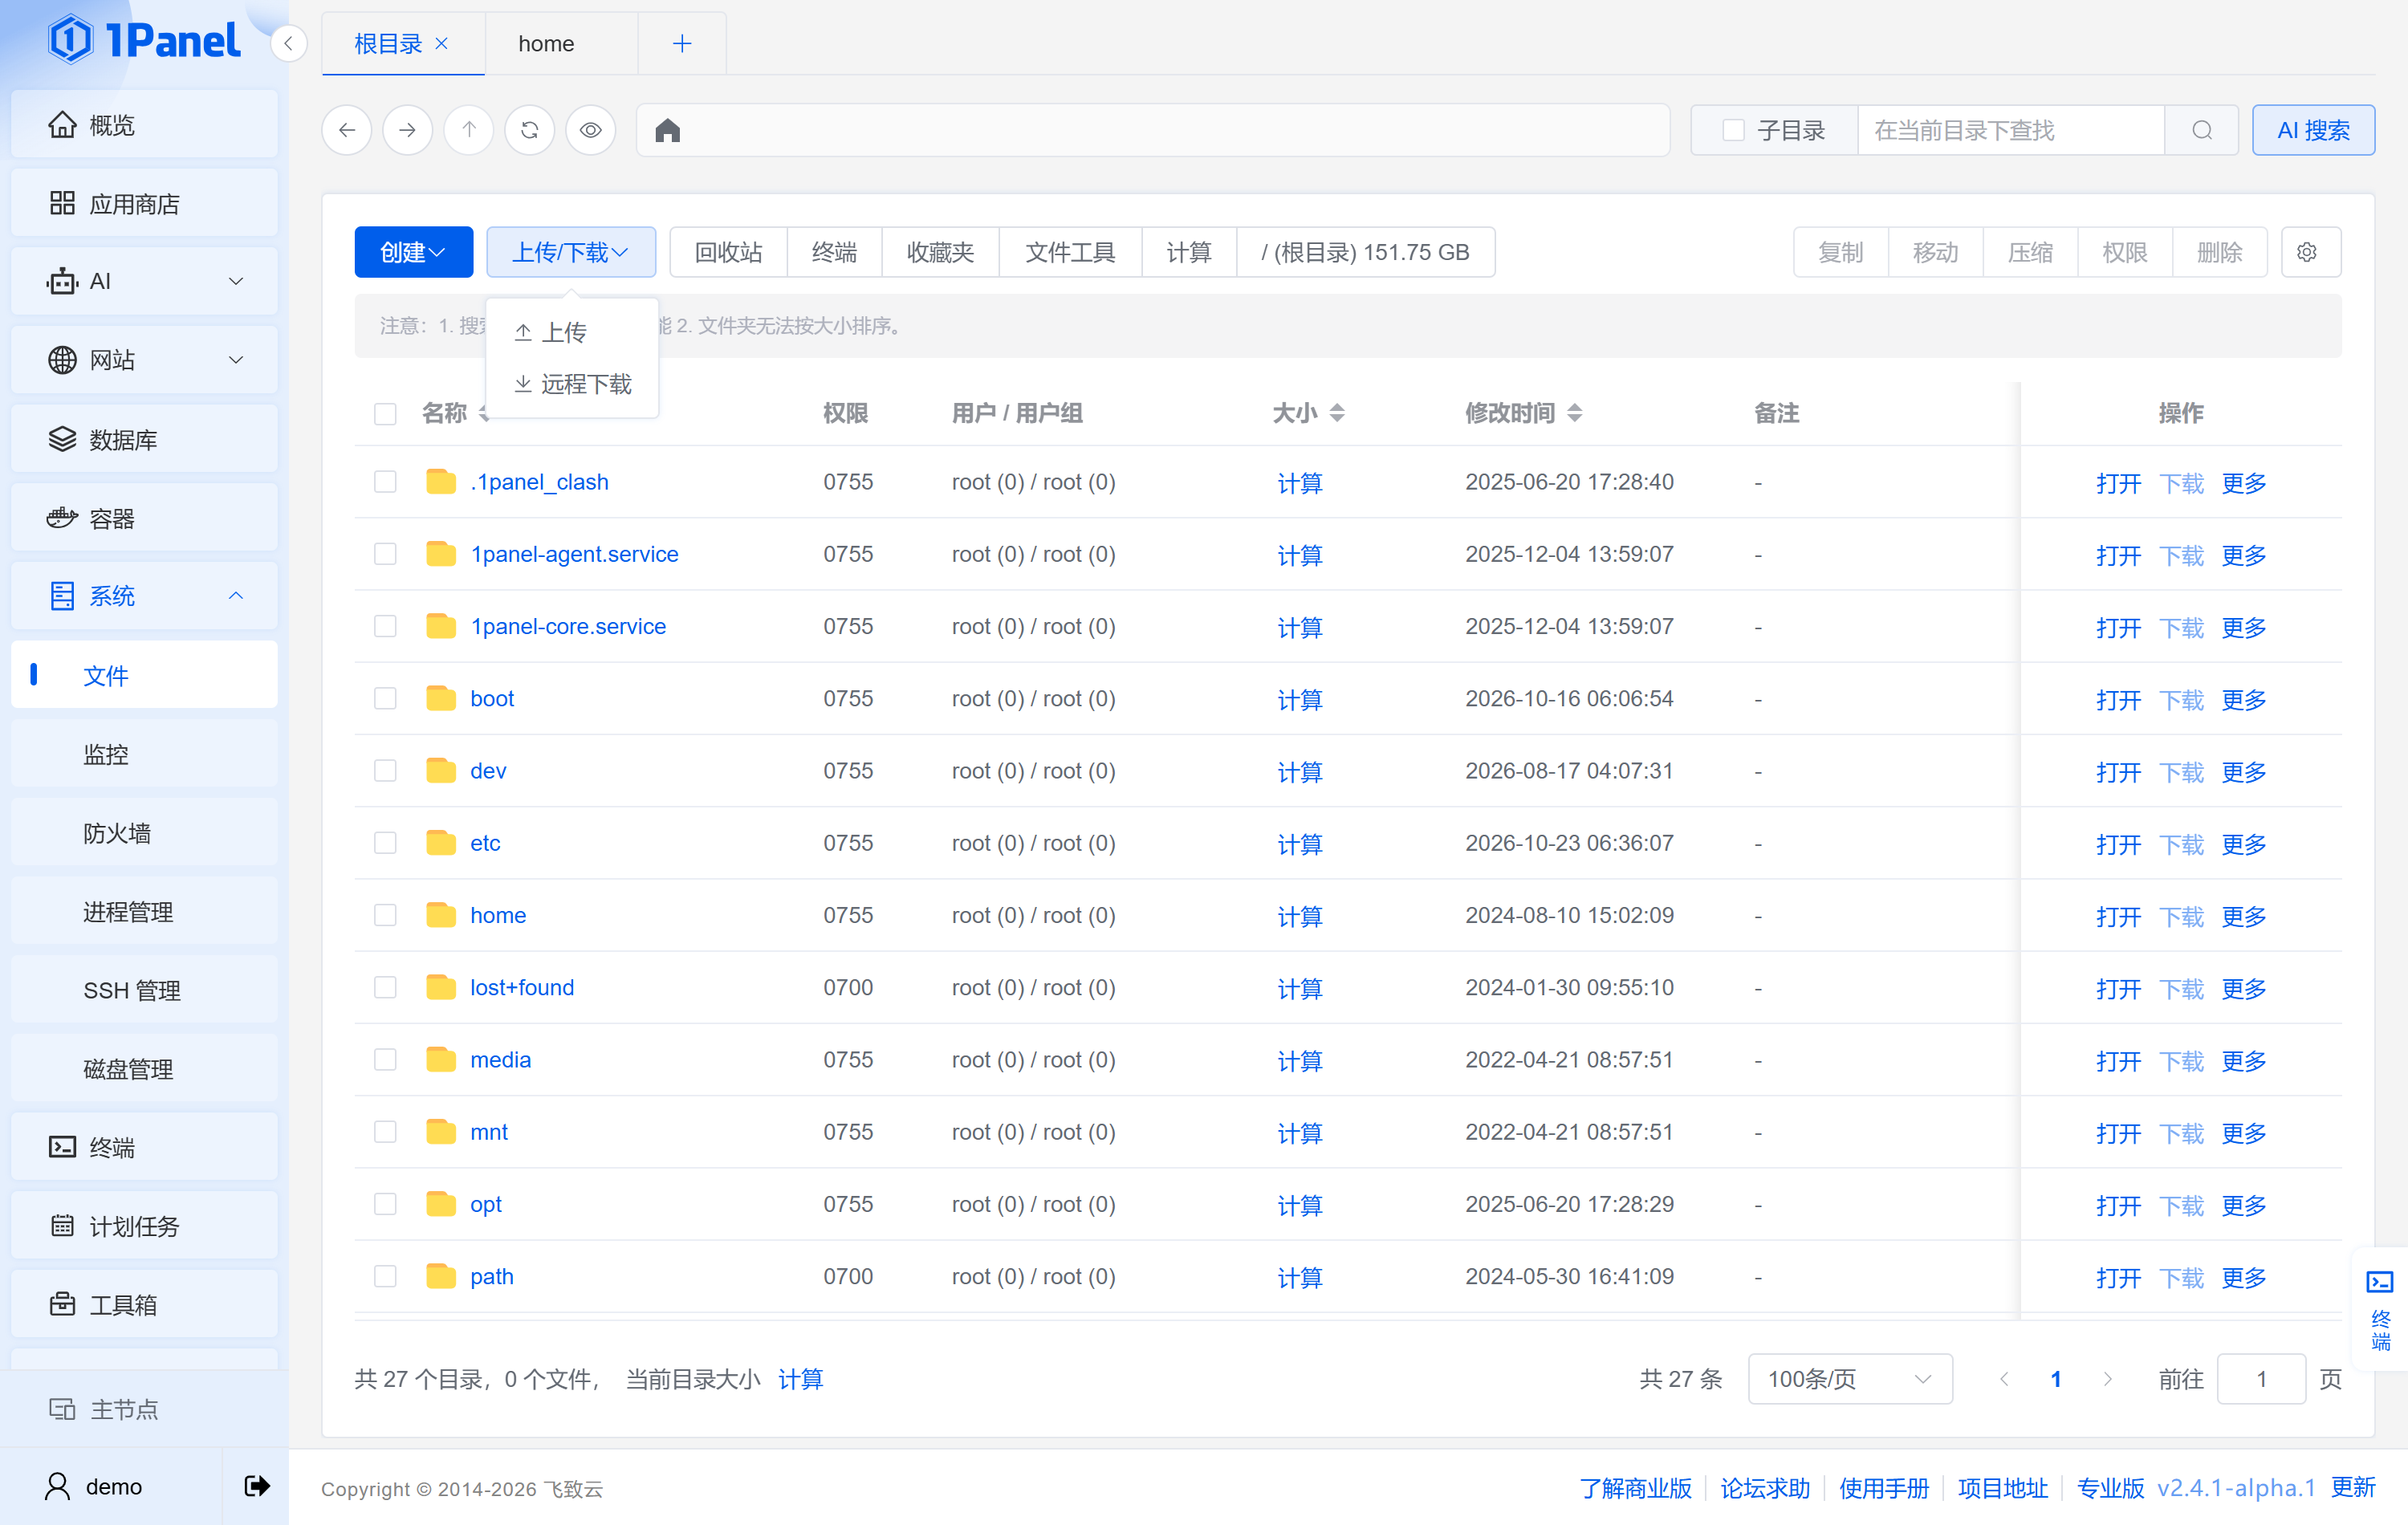Close the 根目录 tab
Viewport: 2408px width, 1525px height.
click(442, 43)
